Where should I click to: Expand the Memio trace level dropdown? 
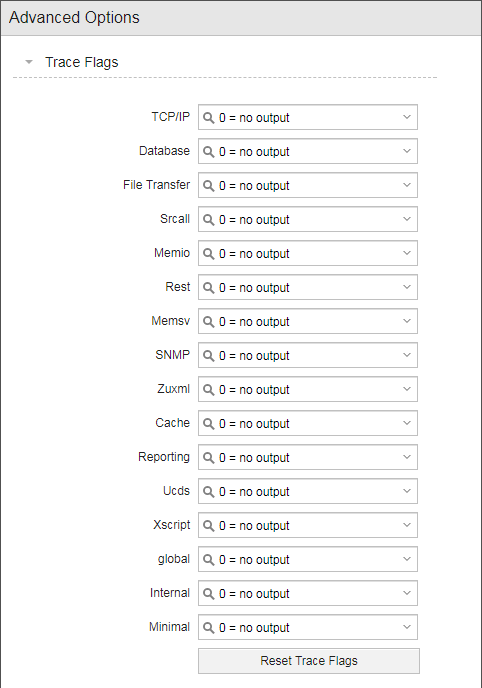coord(407,253)
